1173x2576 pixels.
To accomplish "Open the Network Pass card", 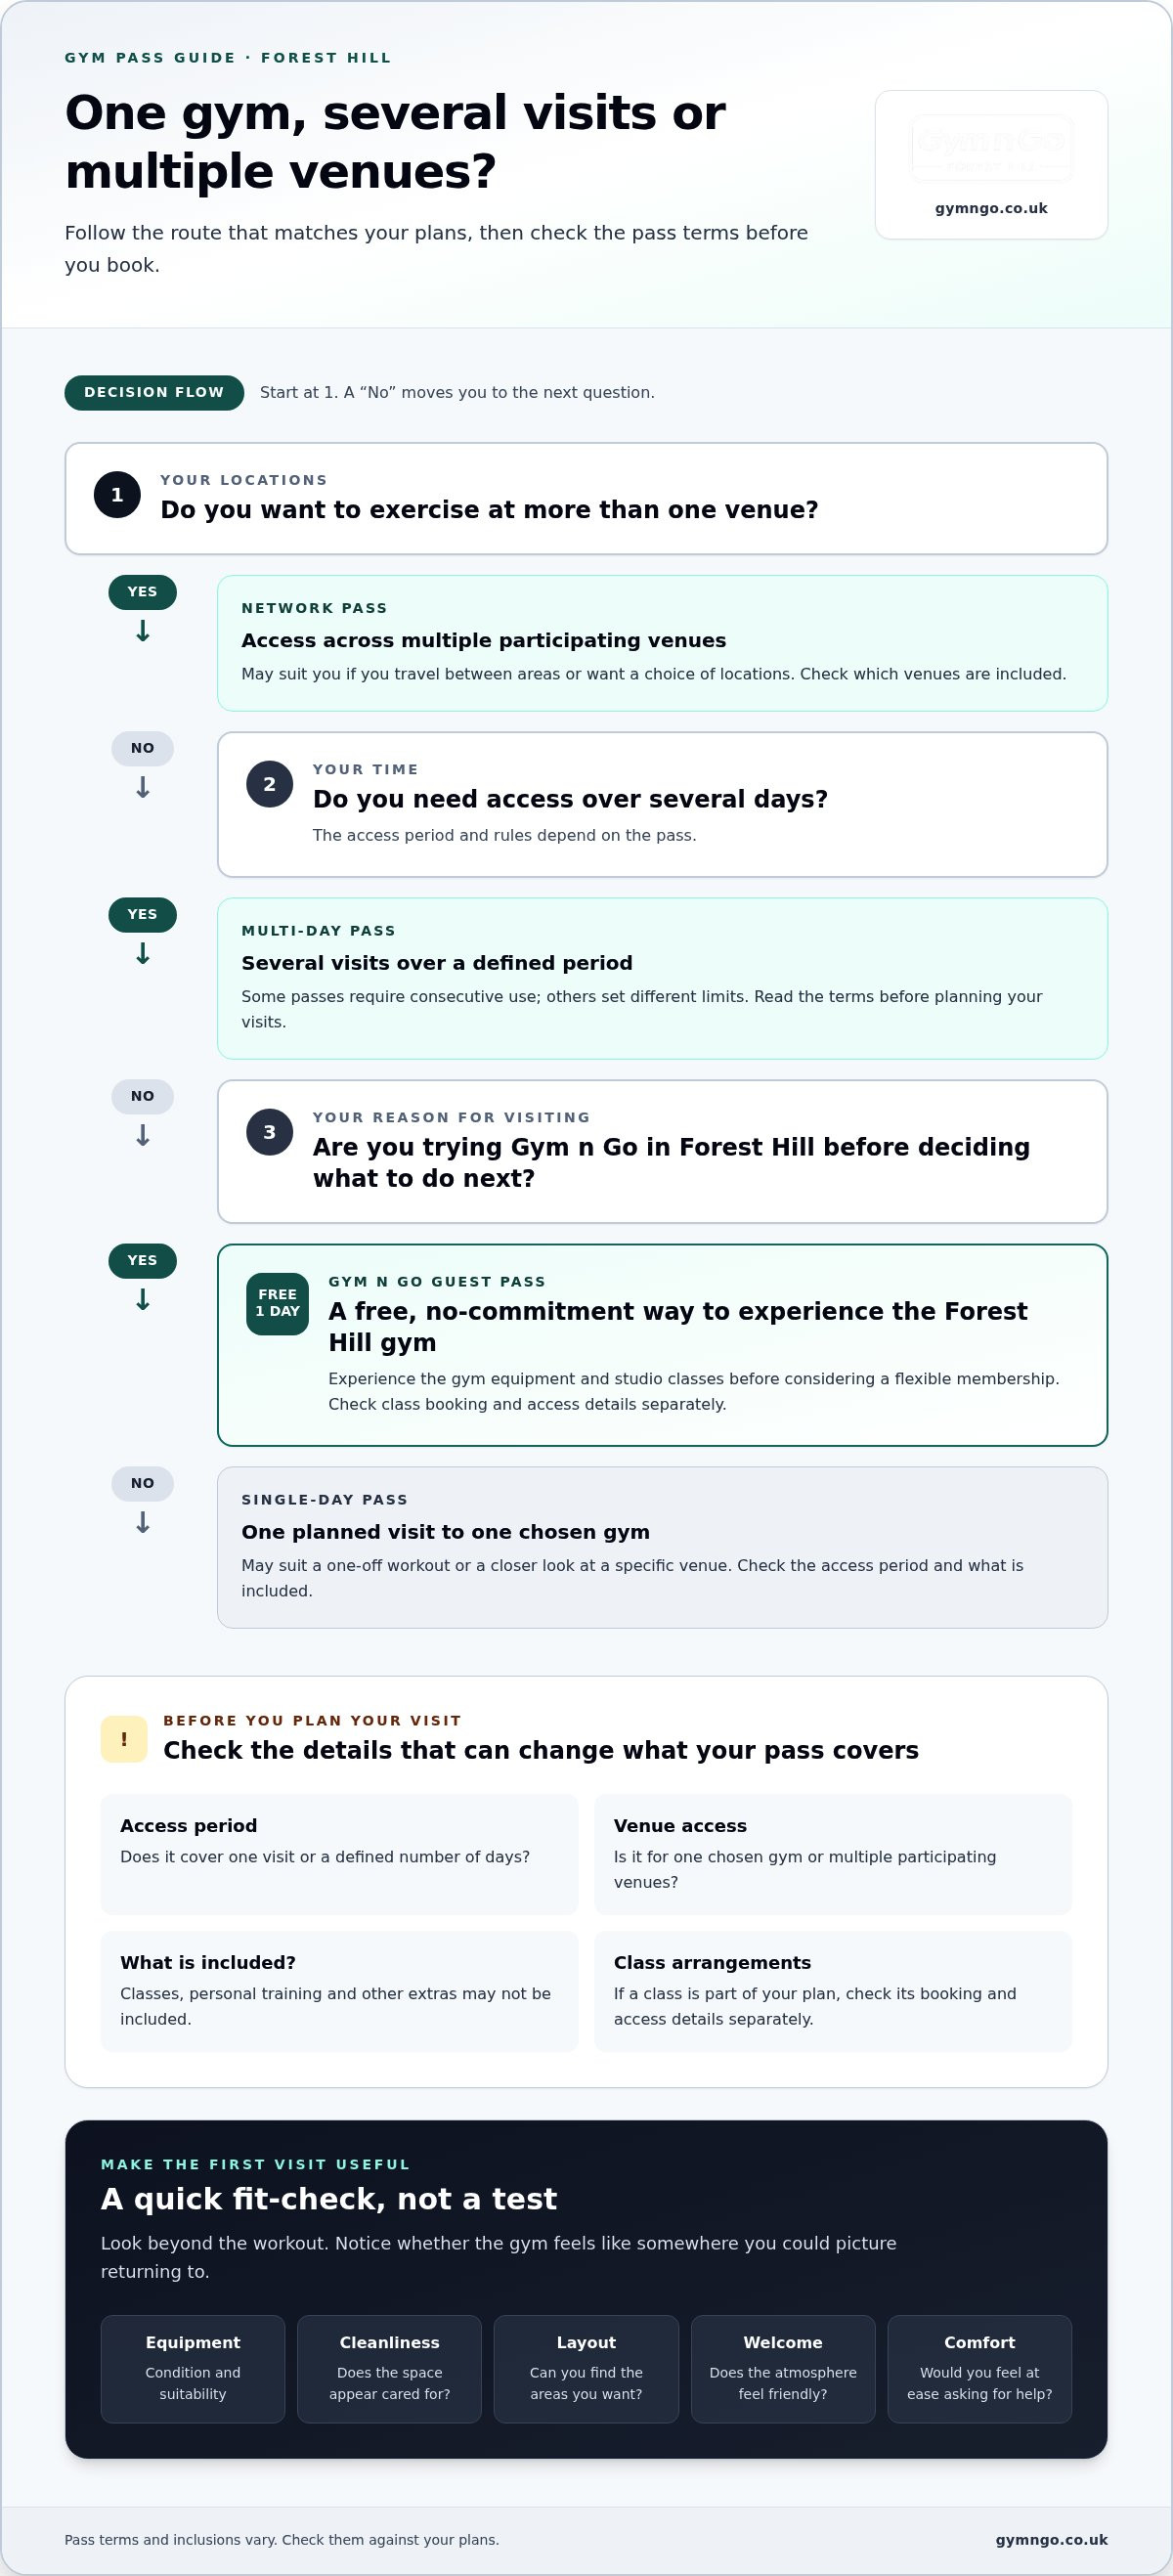I will [x=662, y=643].
